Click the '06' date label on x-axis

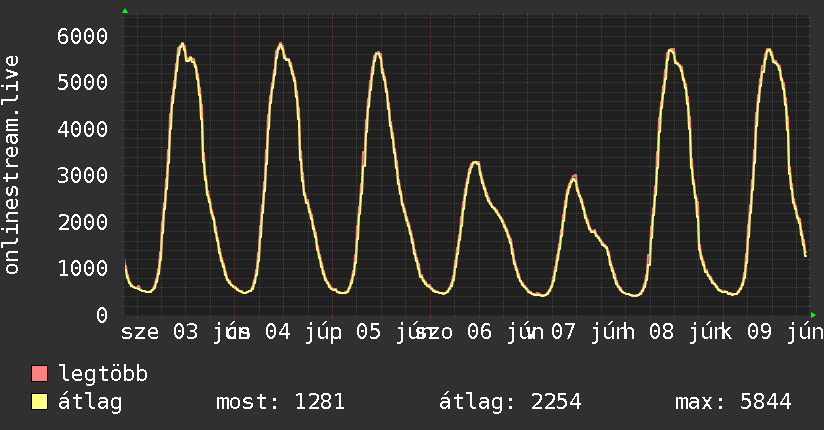[x=479, y=332]
